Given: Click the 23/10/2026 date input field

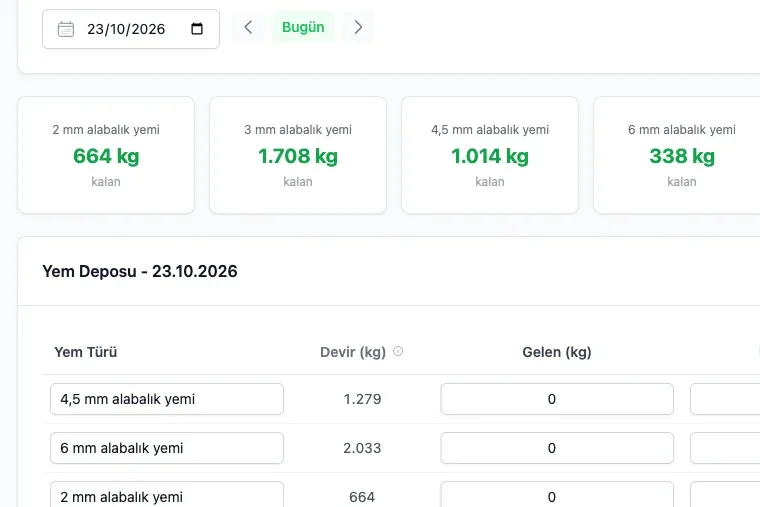Looking at the screenshot, I should [x=131, y=29].
